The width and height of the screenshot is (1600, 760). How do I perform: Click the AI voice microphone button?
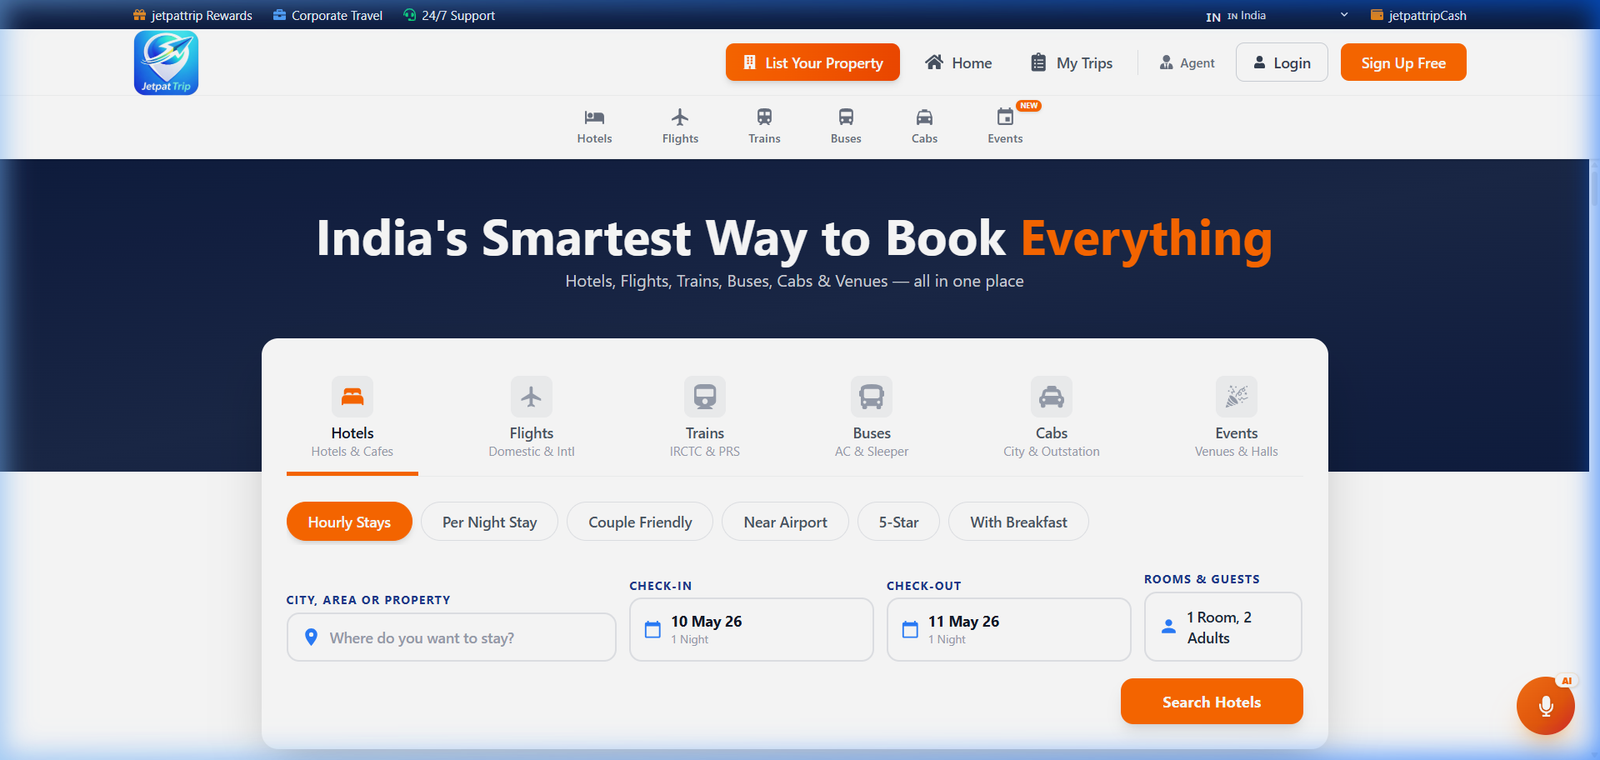click(x=1545, y=706)
